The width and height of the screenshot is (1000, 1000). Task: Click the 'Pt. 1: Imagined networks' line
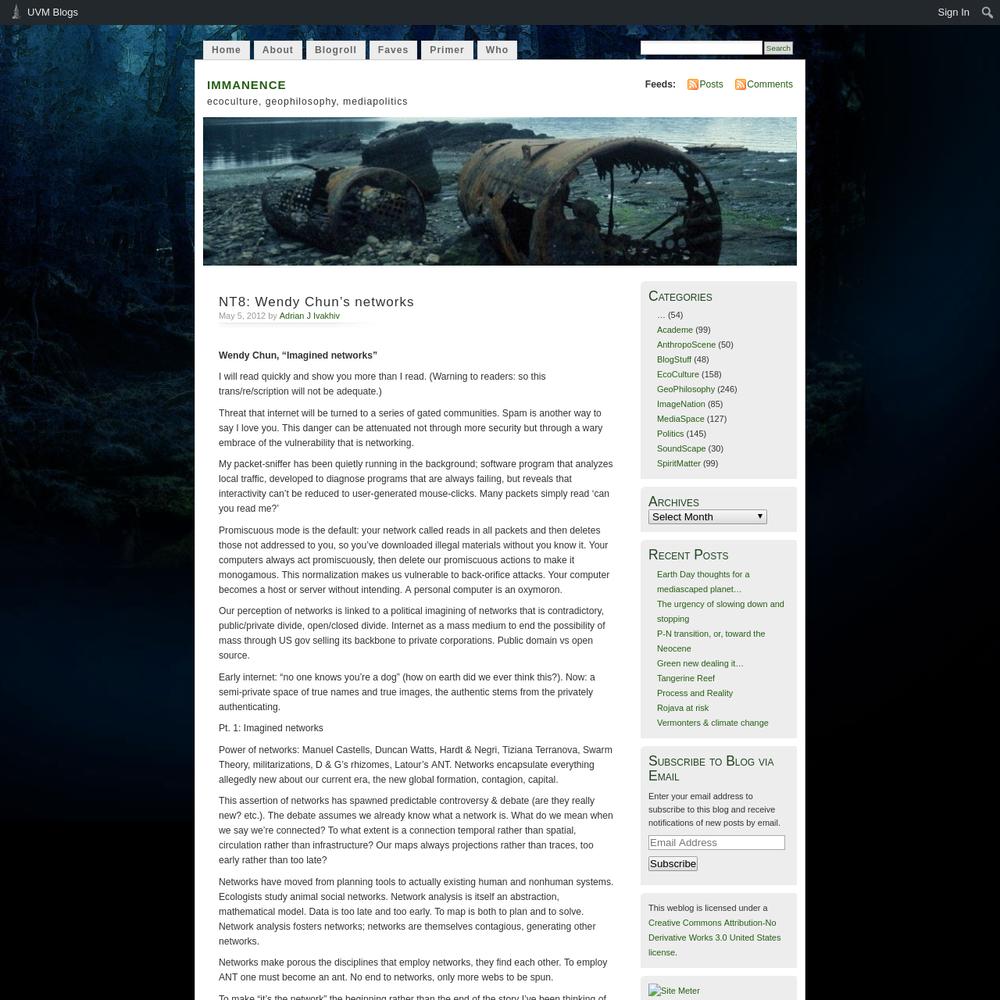pyautogui.click(x=271, y=728)
